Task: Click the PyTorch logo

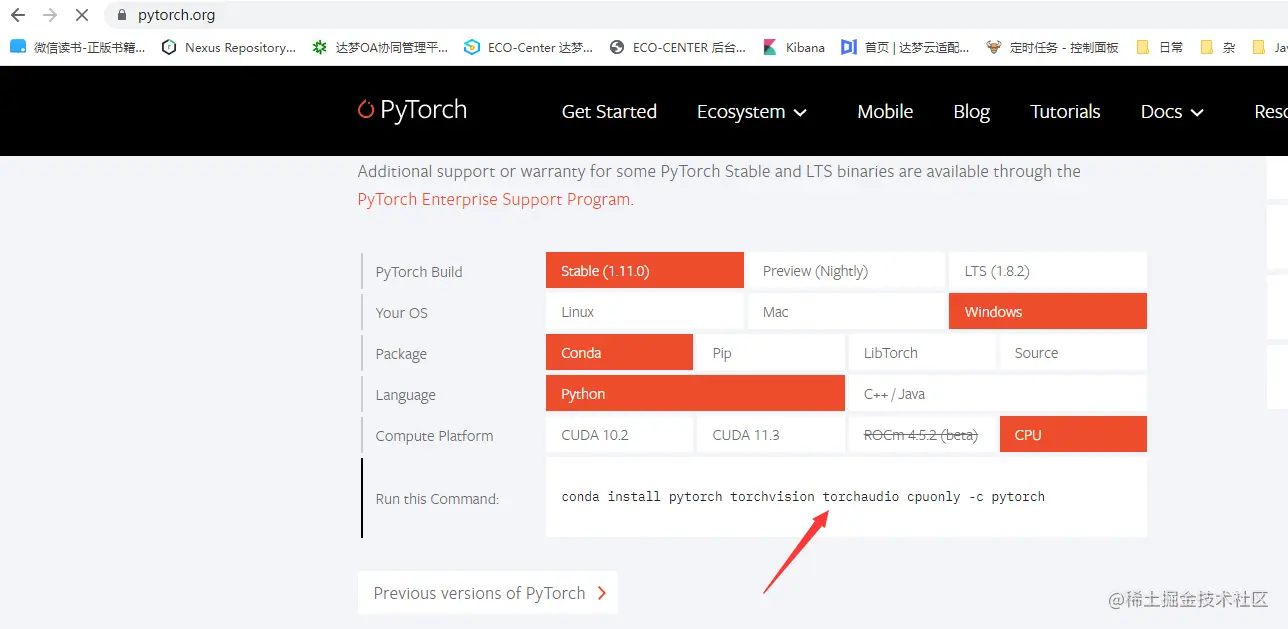Action: (x=412, y=110)
